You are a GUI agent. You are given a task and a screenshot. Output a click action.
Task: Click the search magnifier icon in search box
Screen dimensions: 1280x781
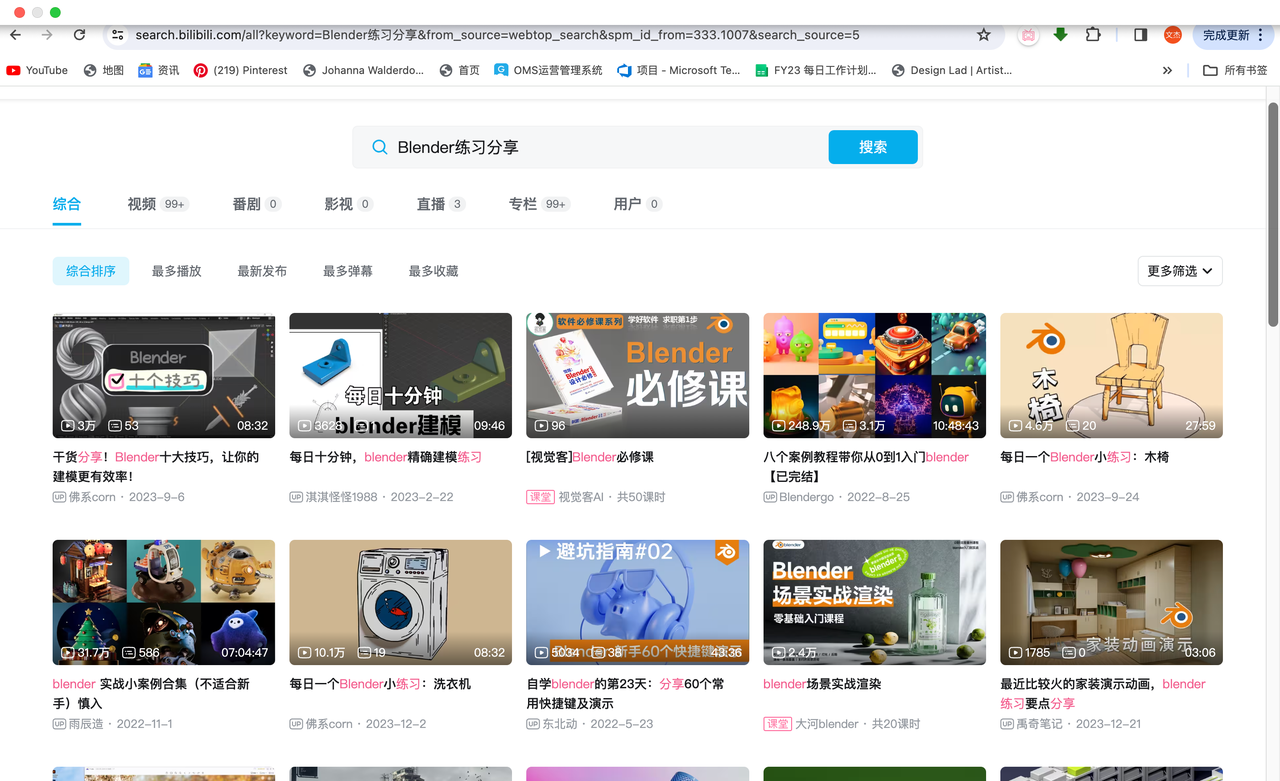click(x=380, y=147)
